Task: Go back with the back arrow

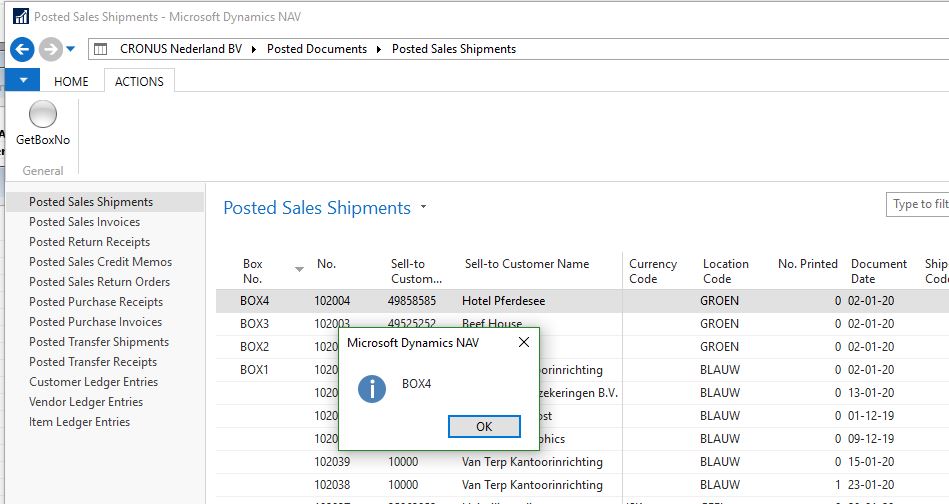Action: pos(22,49)
